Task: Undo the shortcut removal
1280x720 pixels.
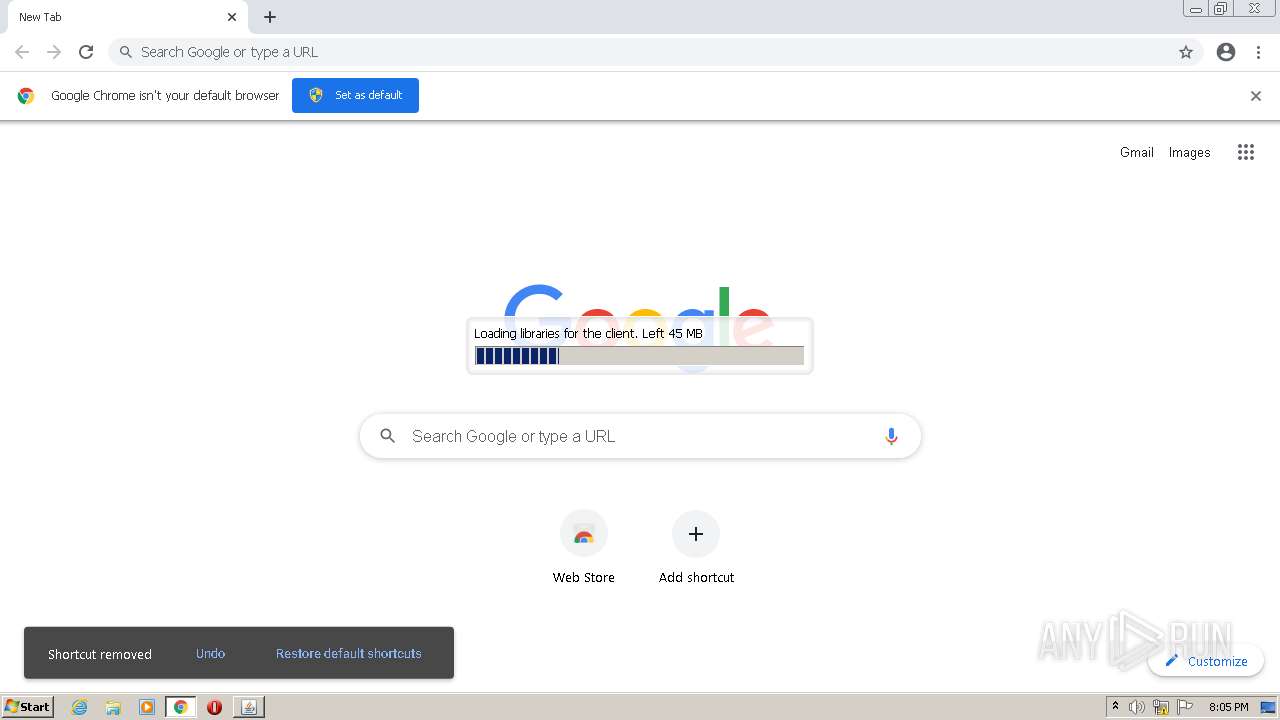Action: (210, 653)
